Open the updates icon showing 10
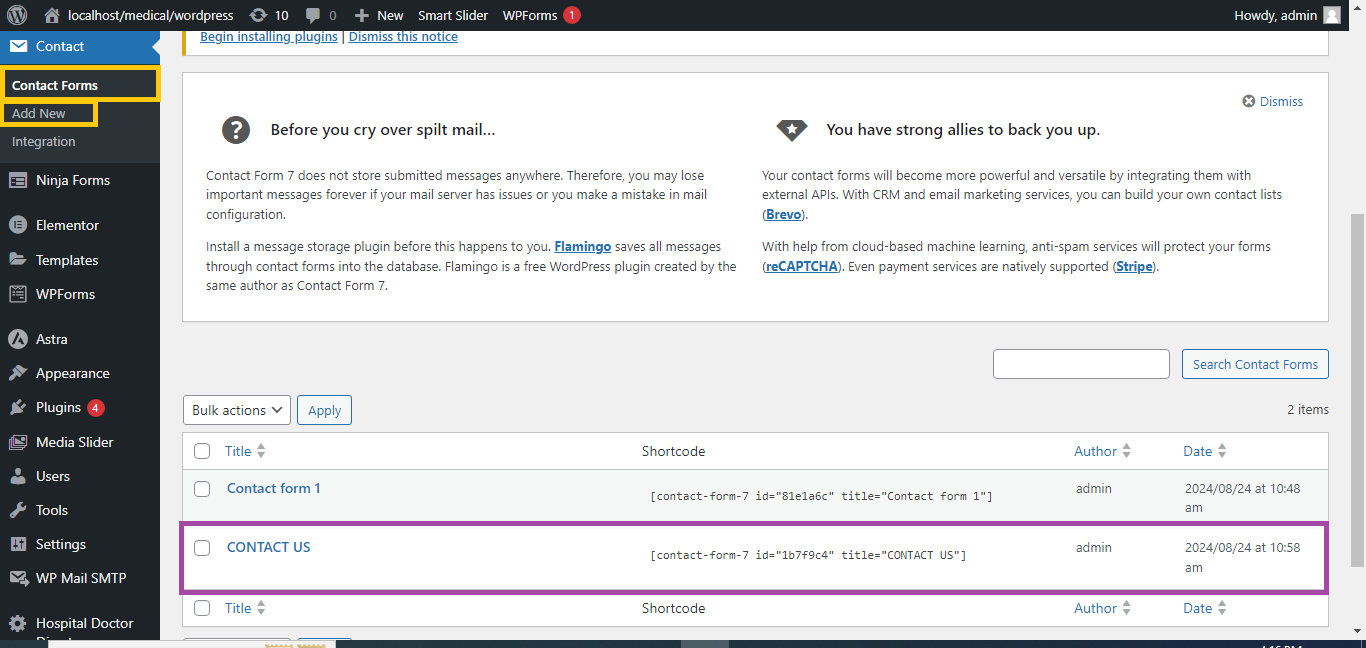This screenshot has width=1366, height=648. click(258, 15)
